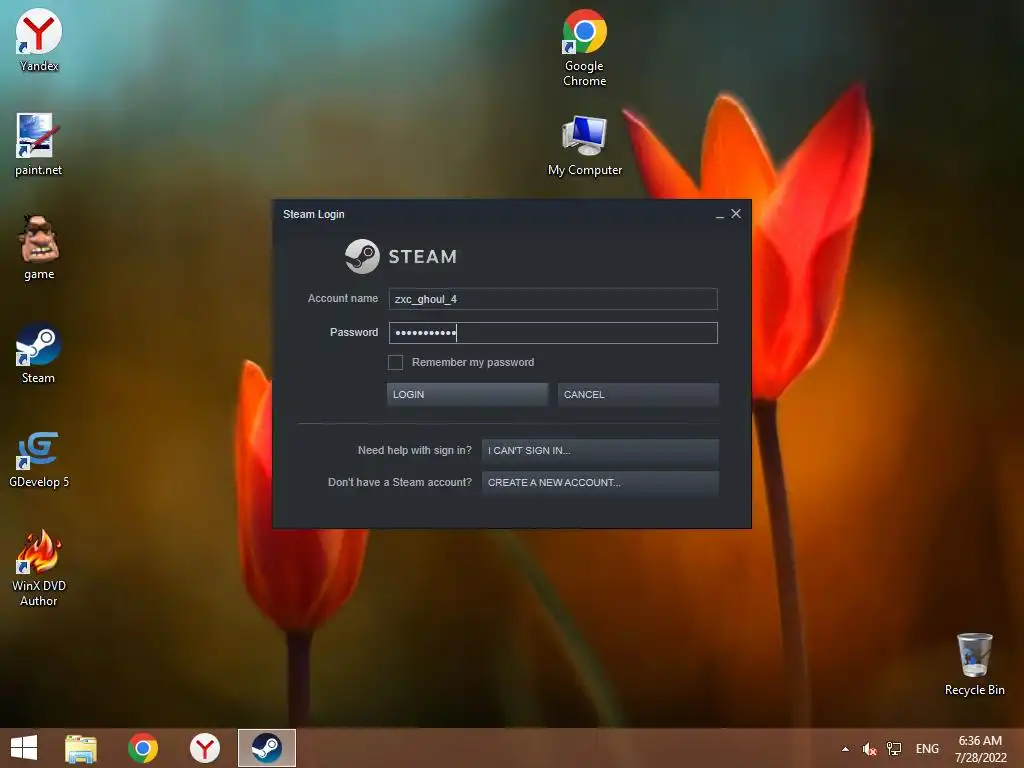Click I CAN'T SIGN IN button
1024x768 pixels.
pos(600,451)
